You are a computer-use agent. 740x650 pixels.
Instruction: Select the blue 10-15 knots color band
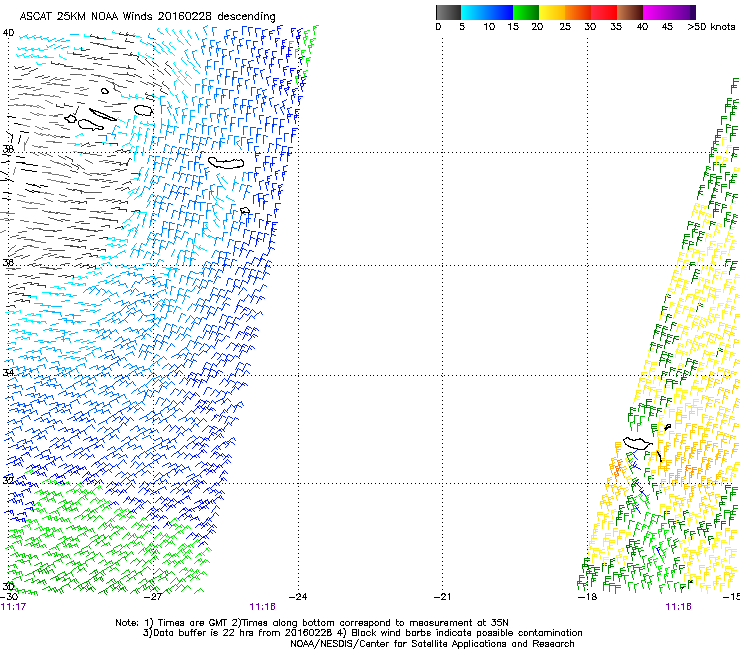click(x=499, y=12)
